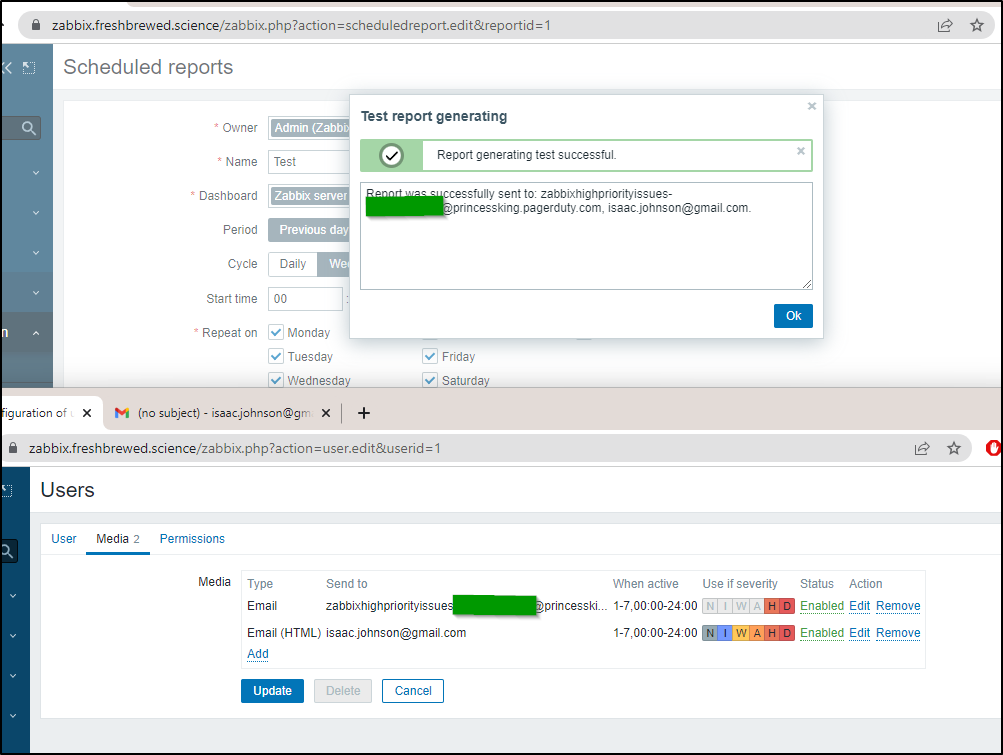
Task: Click the search magnifier in Scheduled reports sidebar
Action: click(28, 128)
